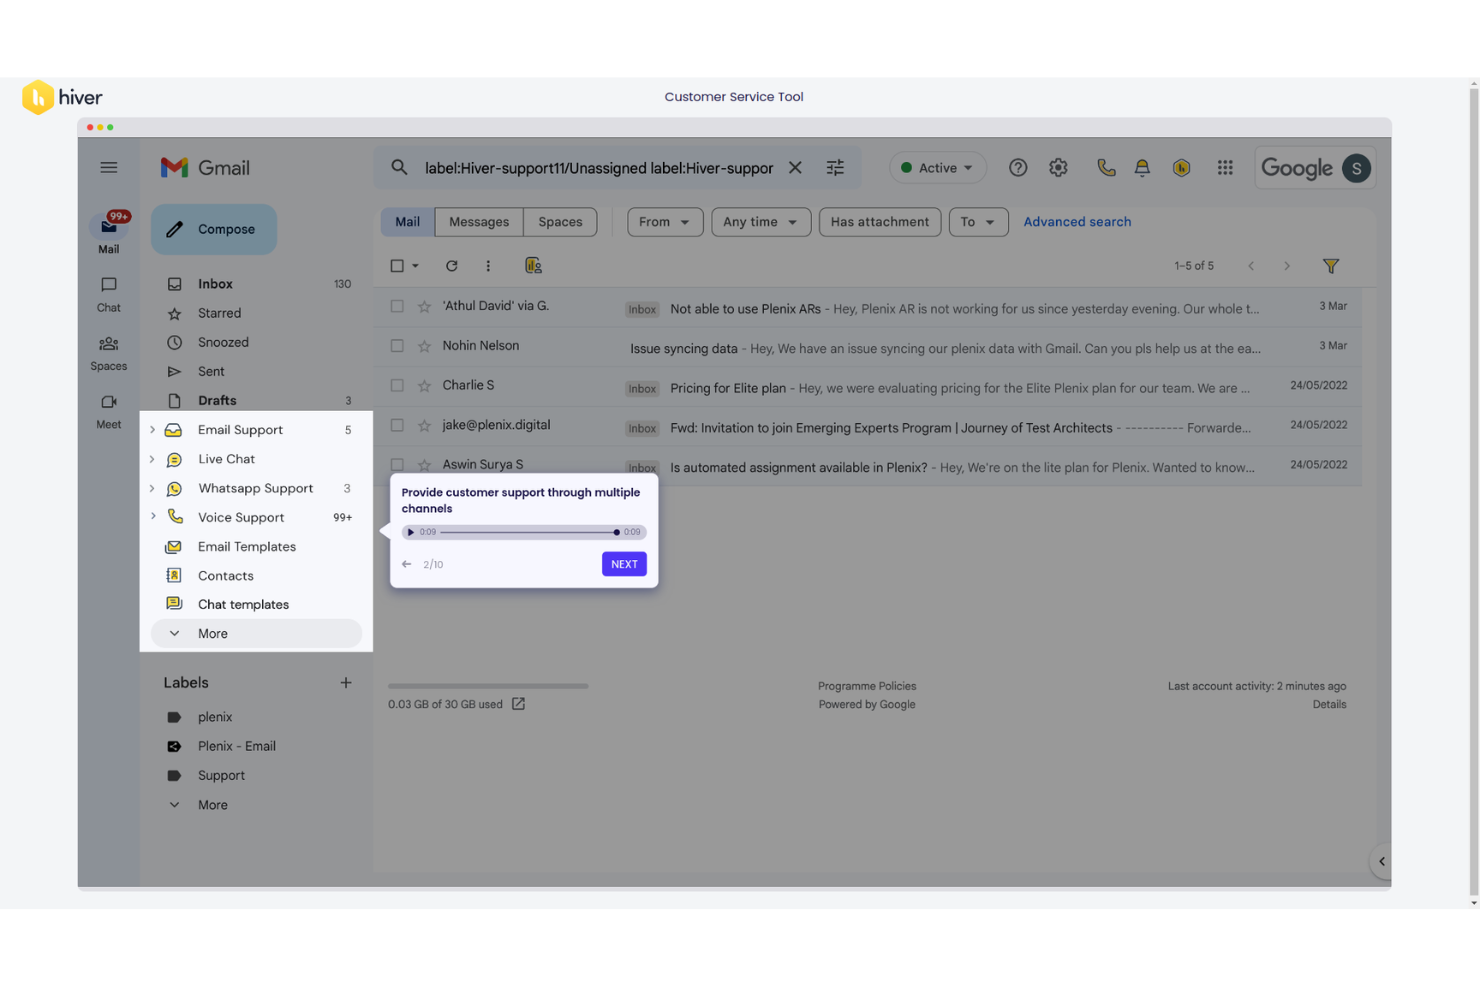This screenshot has height=987, width=1480.
Task: Open the From filter dropdown
Action: 664,221
